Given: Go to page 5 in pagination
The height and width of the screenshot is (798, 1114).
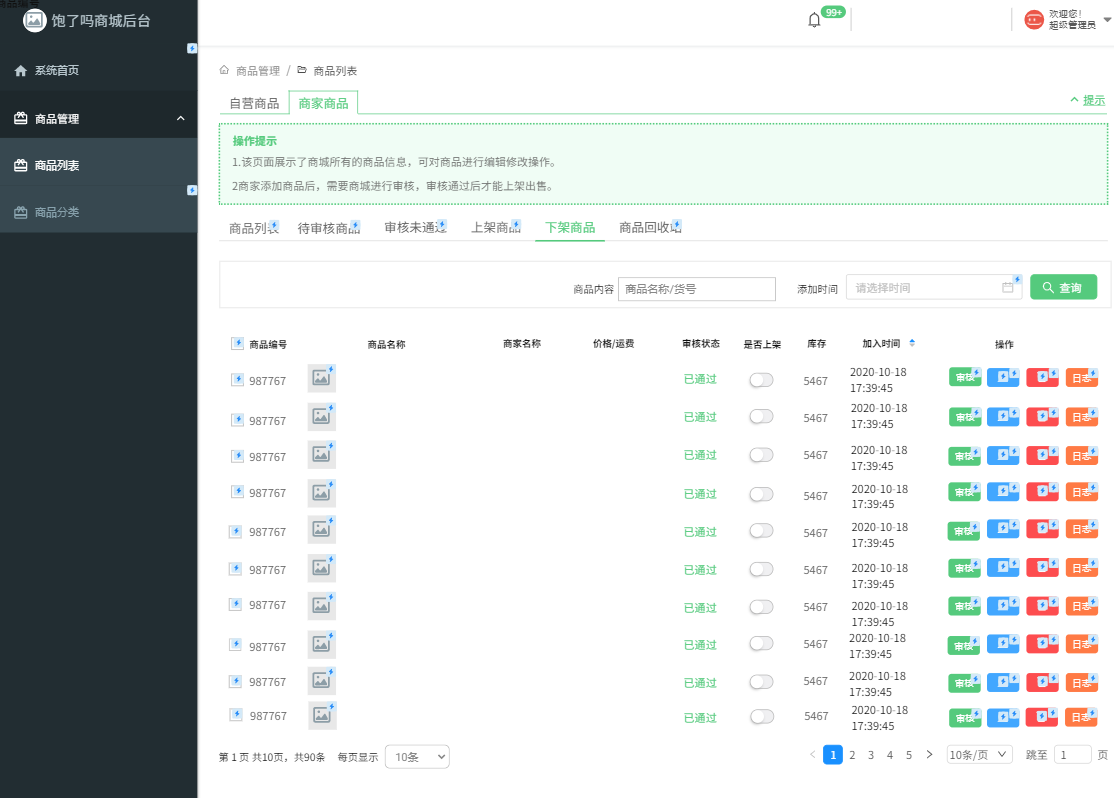Looking at the screenshot, I should pyautogui.click(x=909, y=755).
